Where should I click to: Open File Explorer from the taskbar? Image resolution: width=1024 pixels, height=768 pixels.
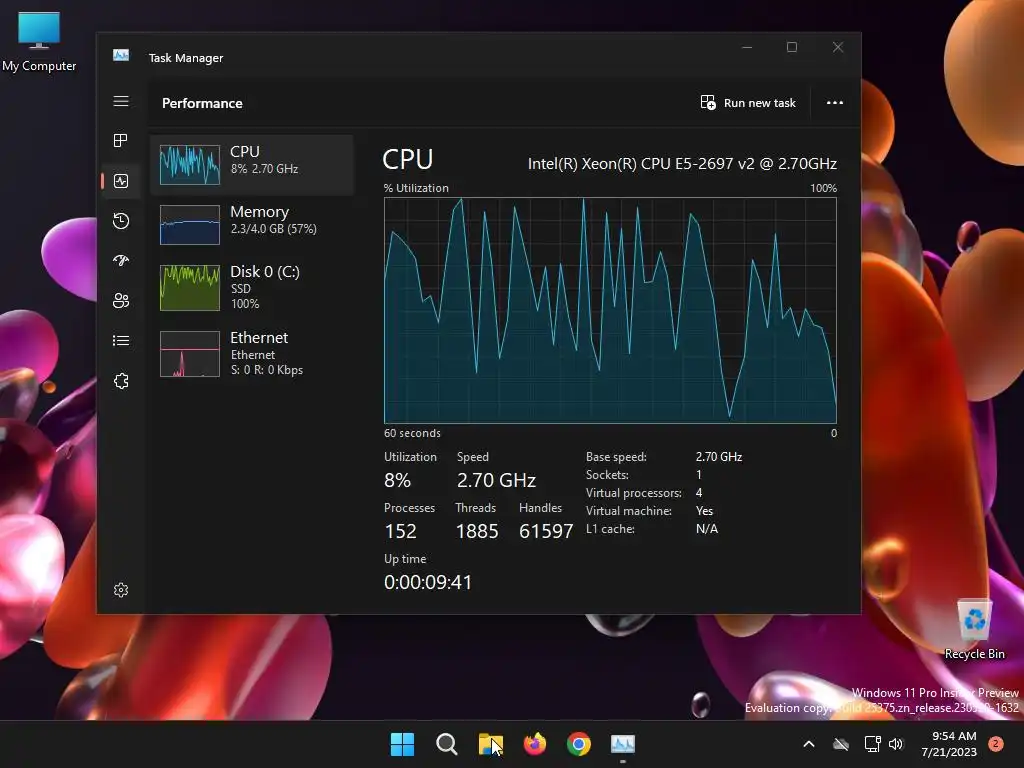pos(490,744)
